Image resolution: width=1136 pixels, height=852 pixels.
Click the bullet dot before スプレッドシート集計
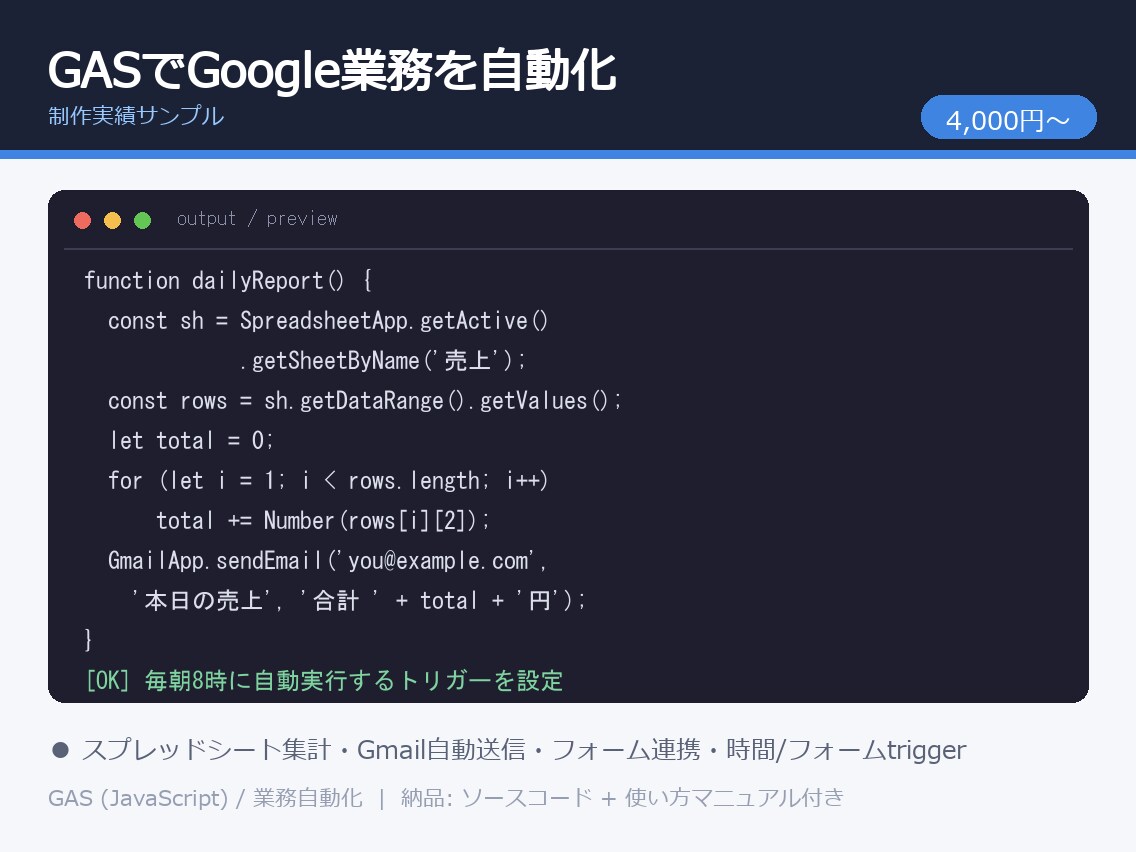coord(60,751)
